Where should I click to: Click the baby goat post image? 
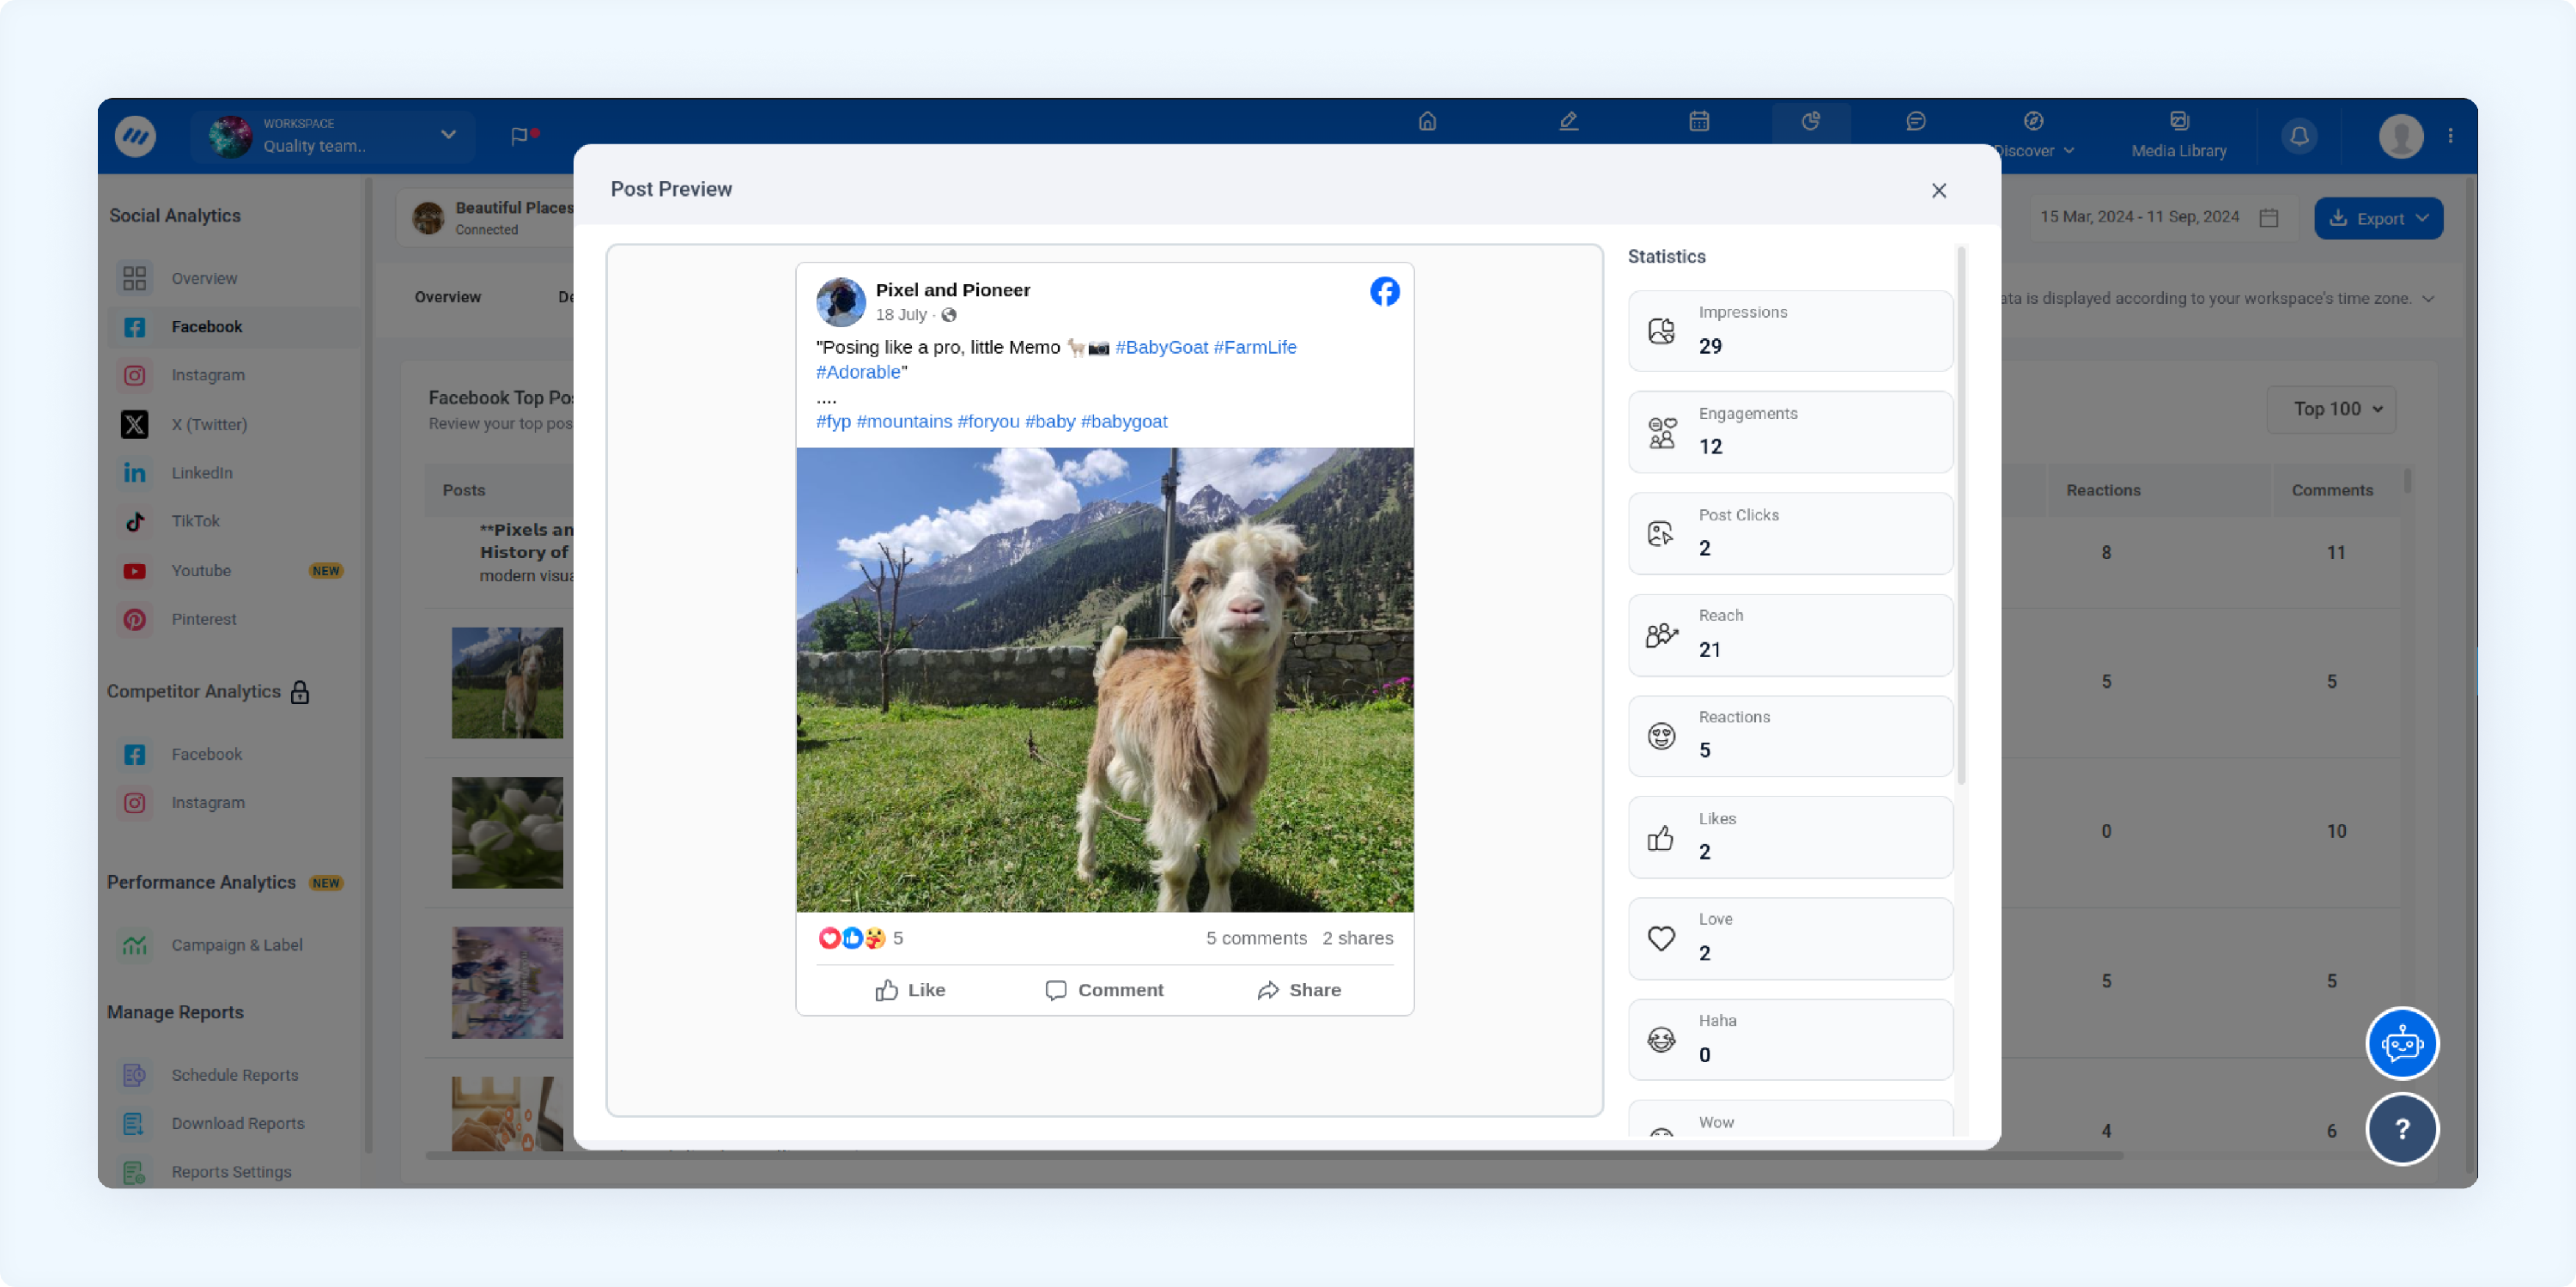click(x=1104, y=679)
